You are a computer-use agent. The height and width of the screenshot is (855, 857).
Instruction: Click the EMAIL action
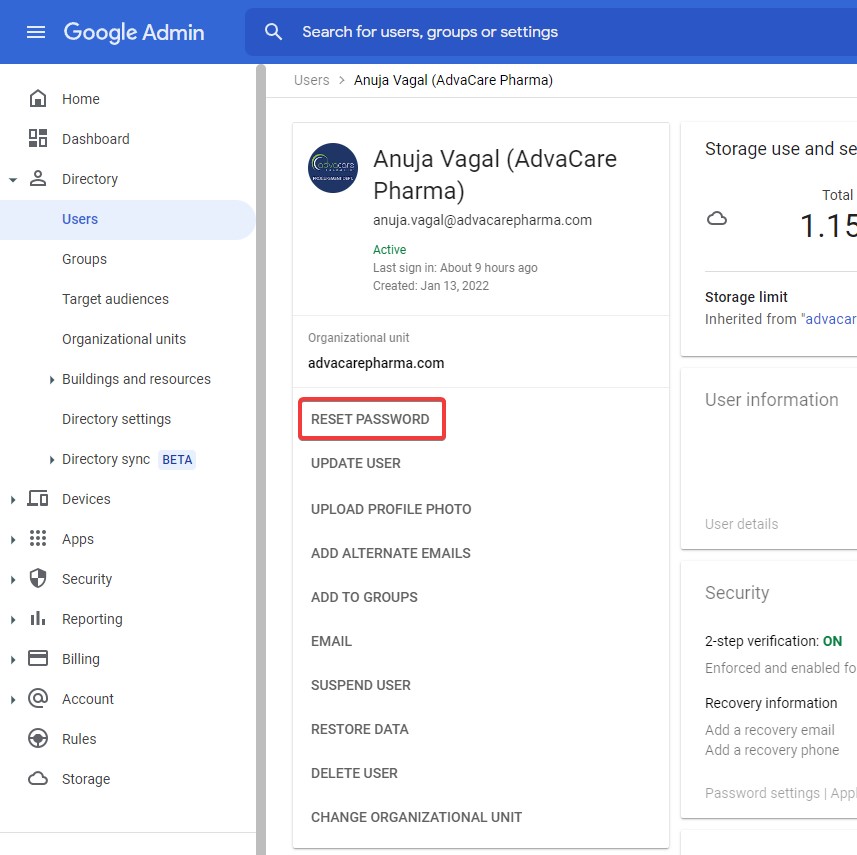(x=331, y=641)
